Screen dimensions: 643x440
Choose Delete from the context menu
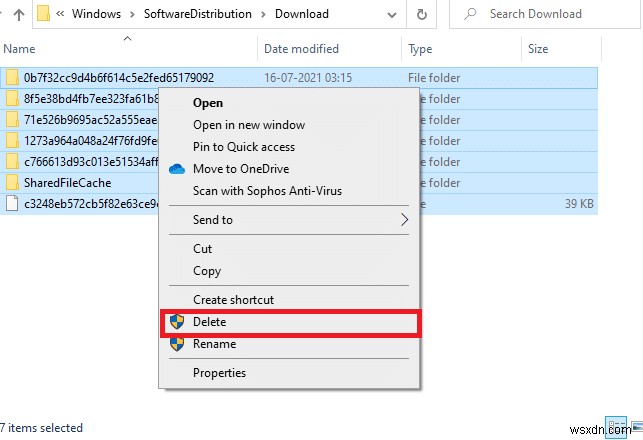tap(210, 322)
